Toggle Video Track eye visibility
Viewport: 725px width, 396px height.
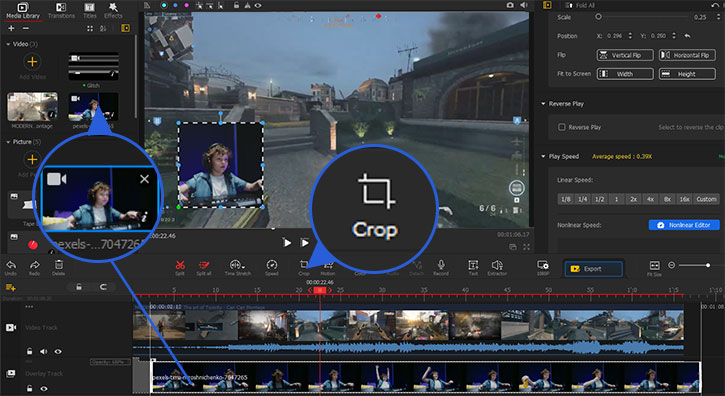pos(58,352)
